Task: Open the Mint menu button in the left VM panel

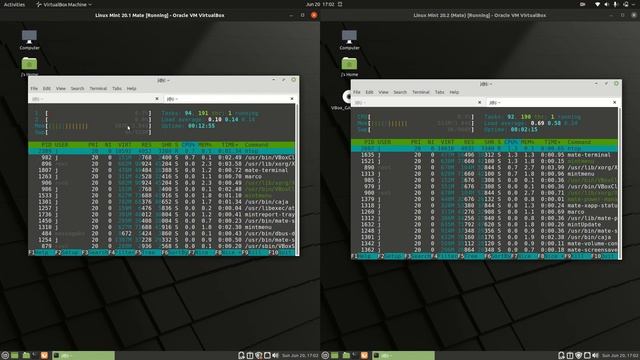Action: click(5, 355)
